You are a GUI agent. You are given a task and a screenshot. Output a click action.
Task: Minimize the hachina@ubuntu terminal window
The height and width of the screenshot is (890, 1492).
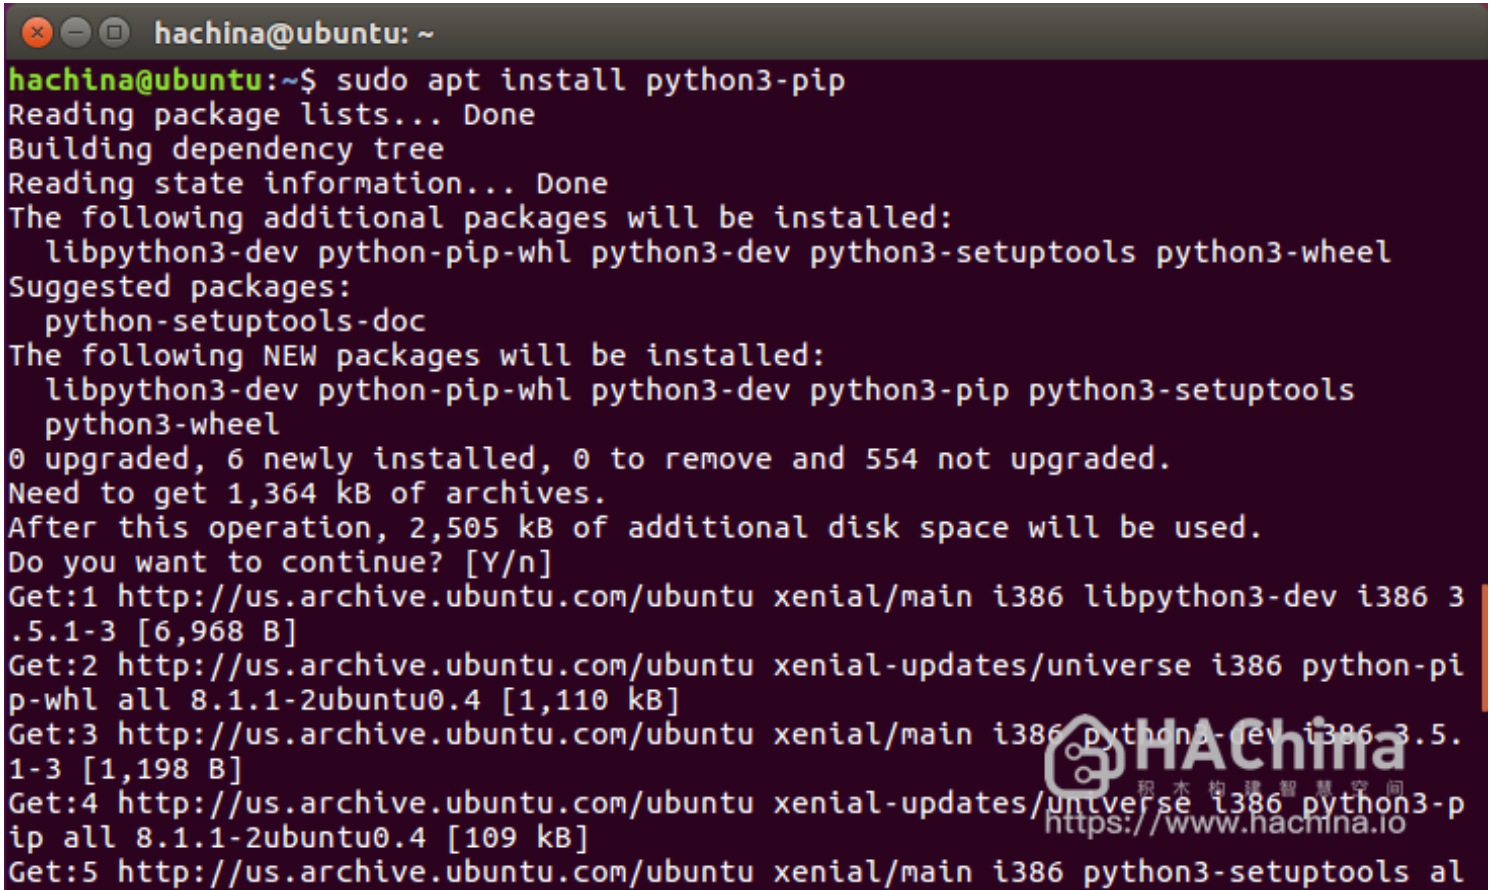coord(76,33)
